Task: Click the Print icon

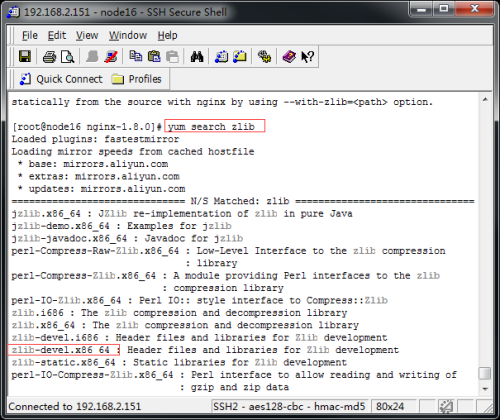Action: coord(49,57)
